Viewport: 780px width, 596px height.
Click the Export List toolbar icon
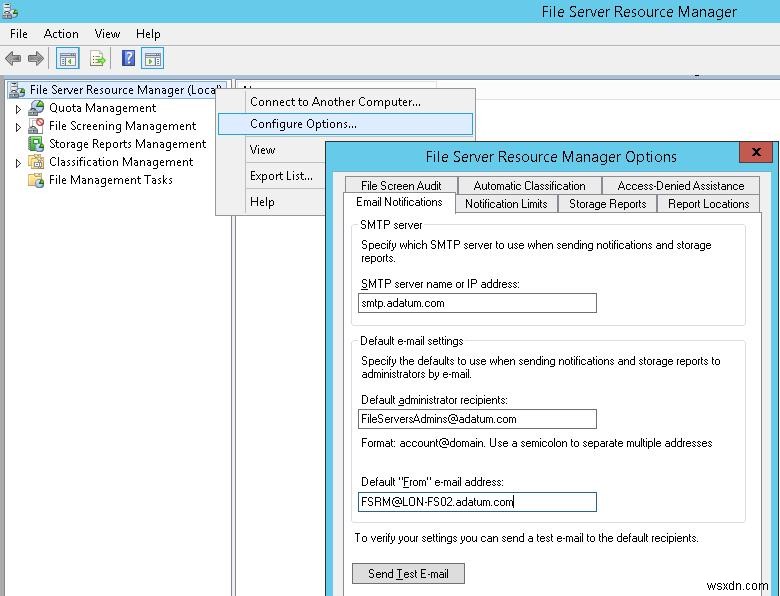click(x=98, y=59)
